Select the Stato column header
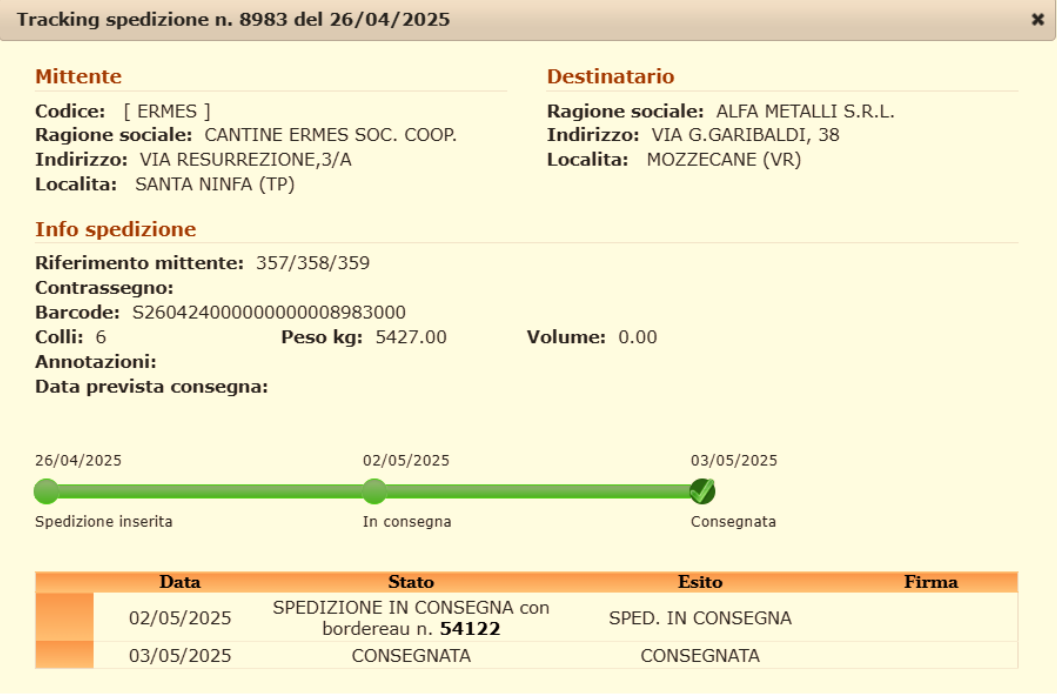Image resolution: width=1057 pixels, height=695 pixels. coord(411,582)
